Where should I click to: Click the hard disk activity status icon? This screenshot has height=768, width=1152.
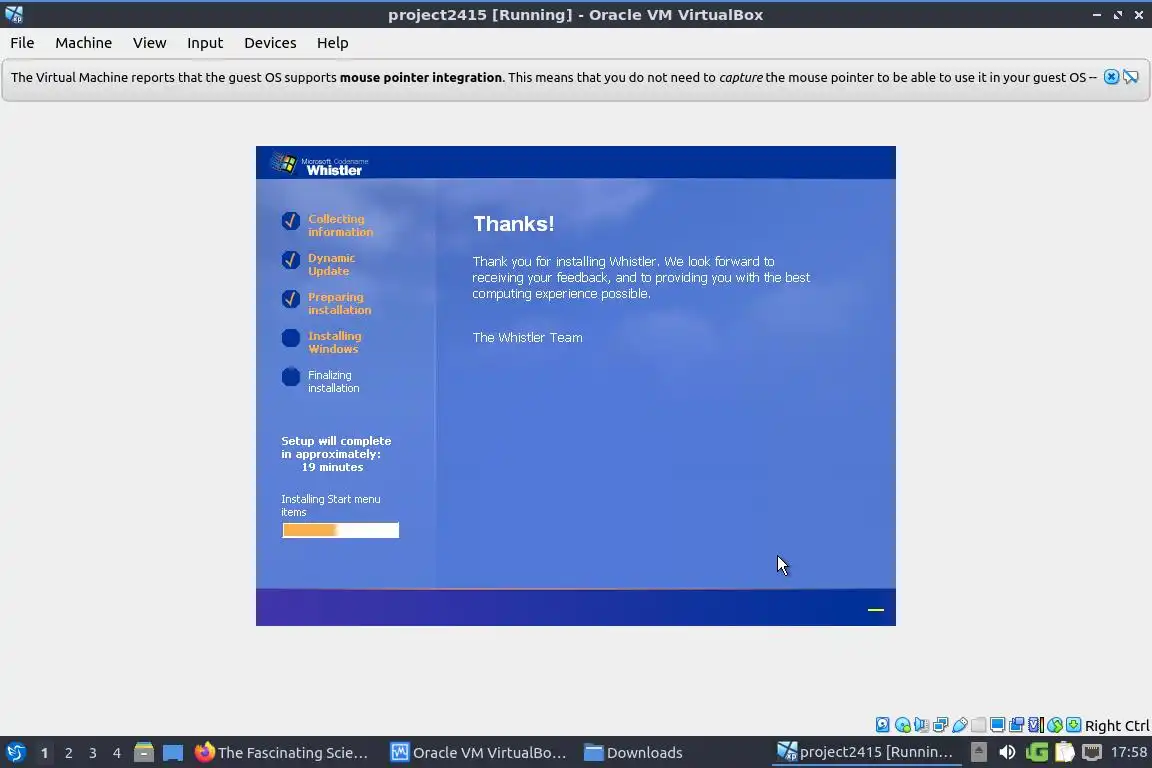coord(882,725)
